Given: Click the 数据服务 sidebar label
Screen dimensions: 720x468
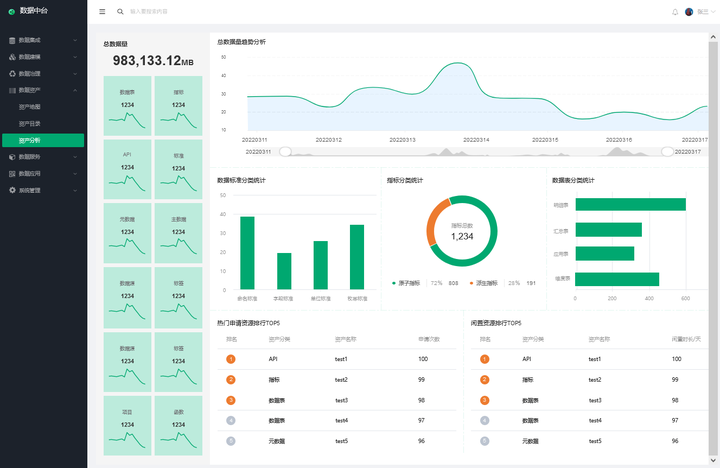Looking at the screenshot, I should coord(29,157).
